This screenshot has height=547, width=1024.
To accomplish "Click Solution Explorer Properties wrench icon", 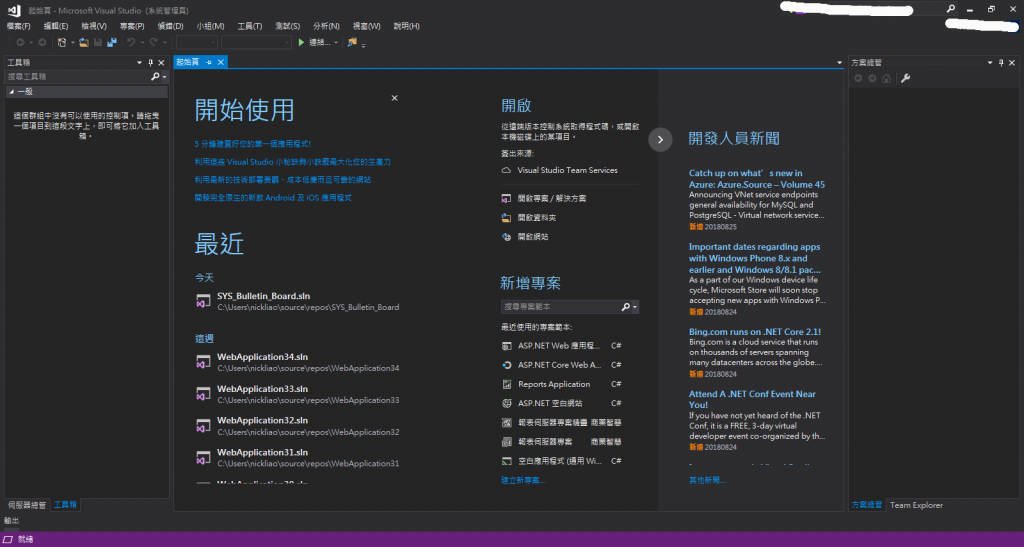I will coord(905,78).
